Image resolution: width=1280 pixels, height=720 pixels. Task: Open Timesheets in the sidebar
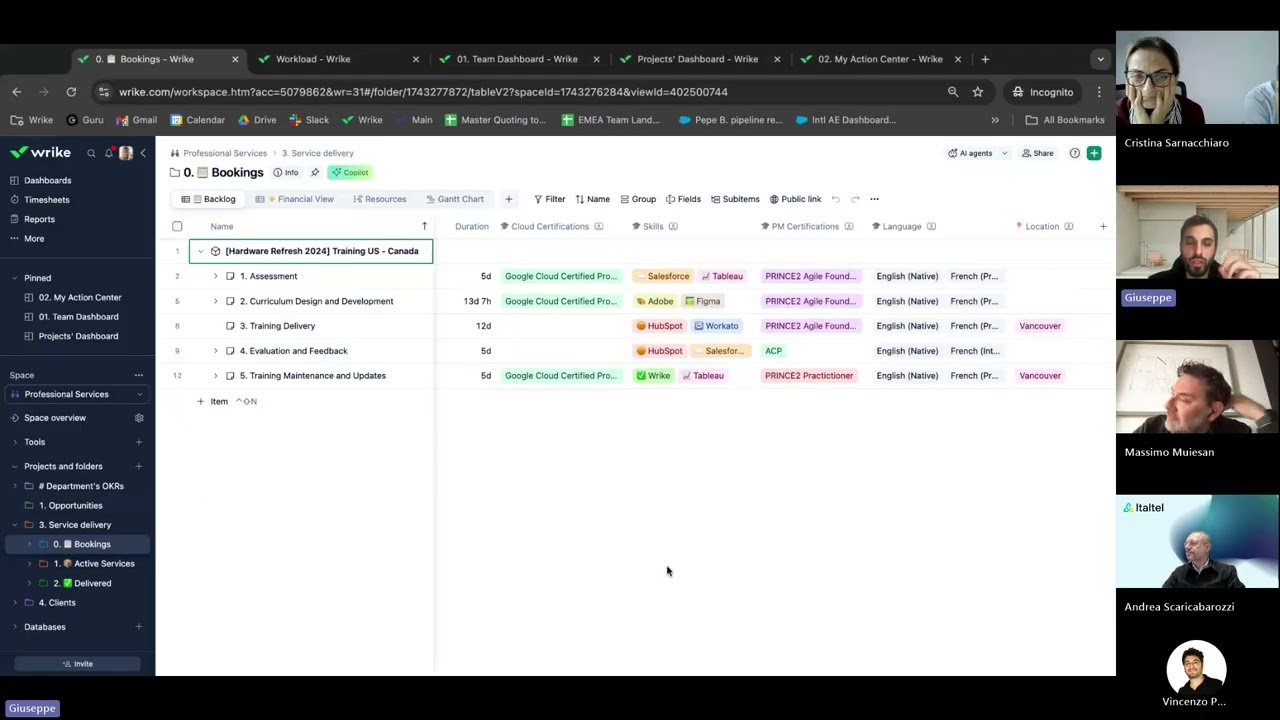46,200
